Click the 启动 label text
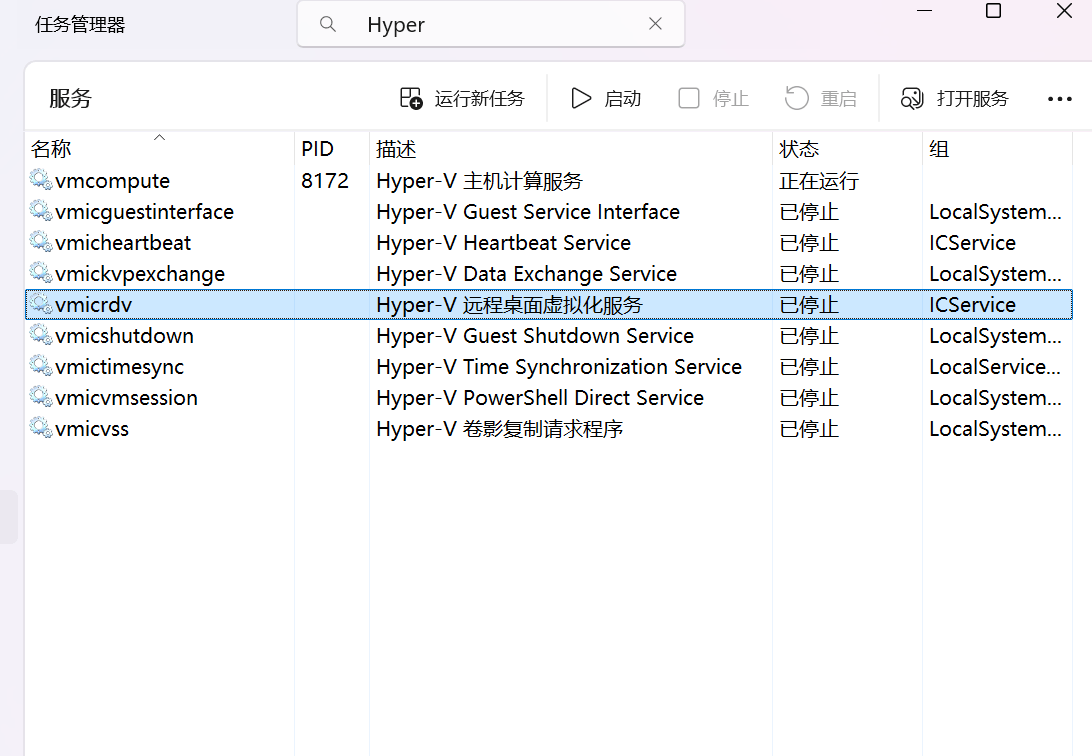Screen dimensions: 1092x756 (623, 99)
